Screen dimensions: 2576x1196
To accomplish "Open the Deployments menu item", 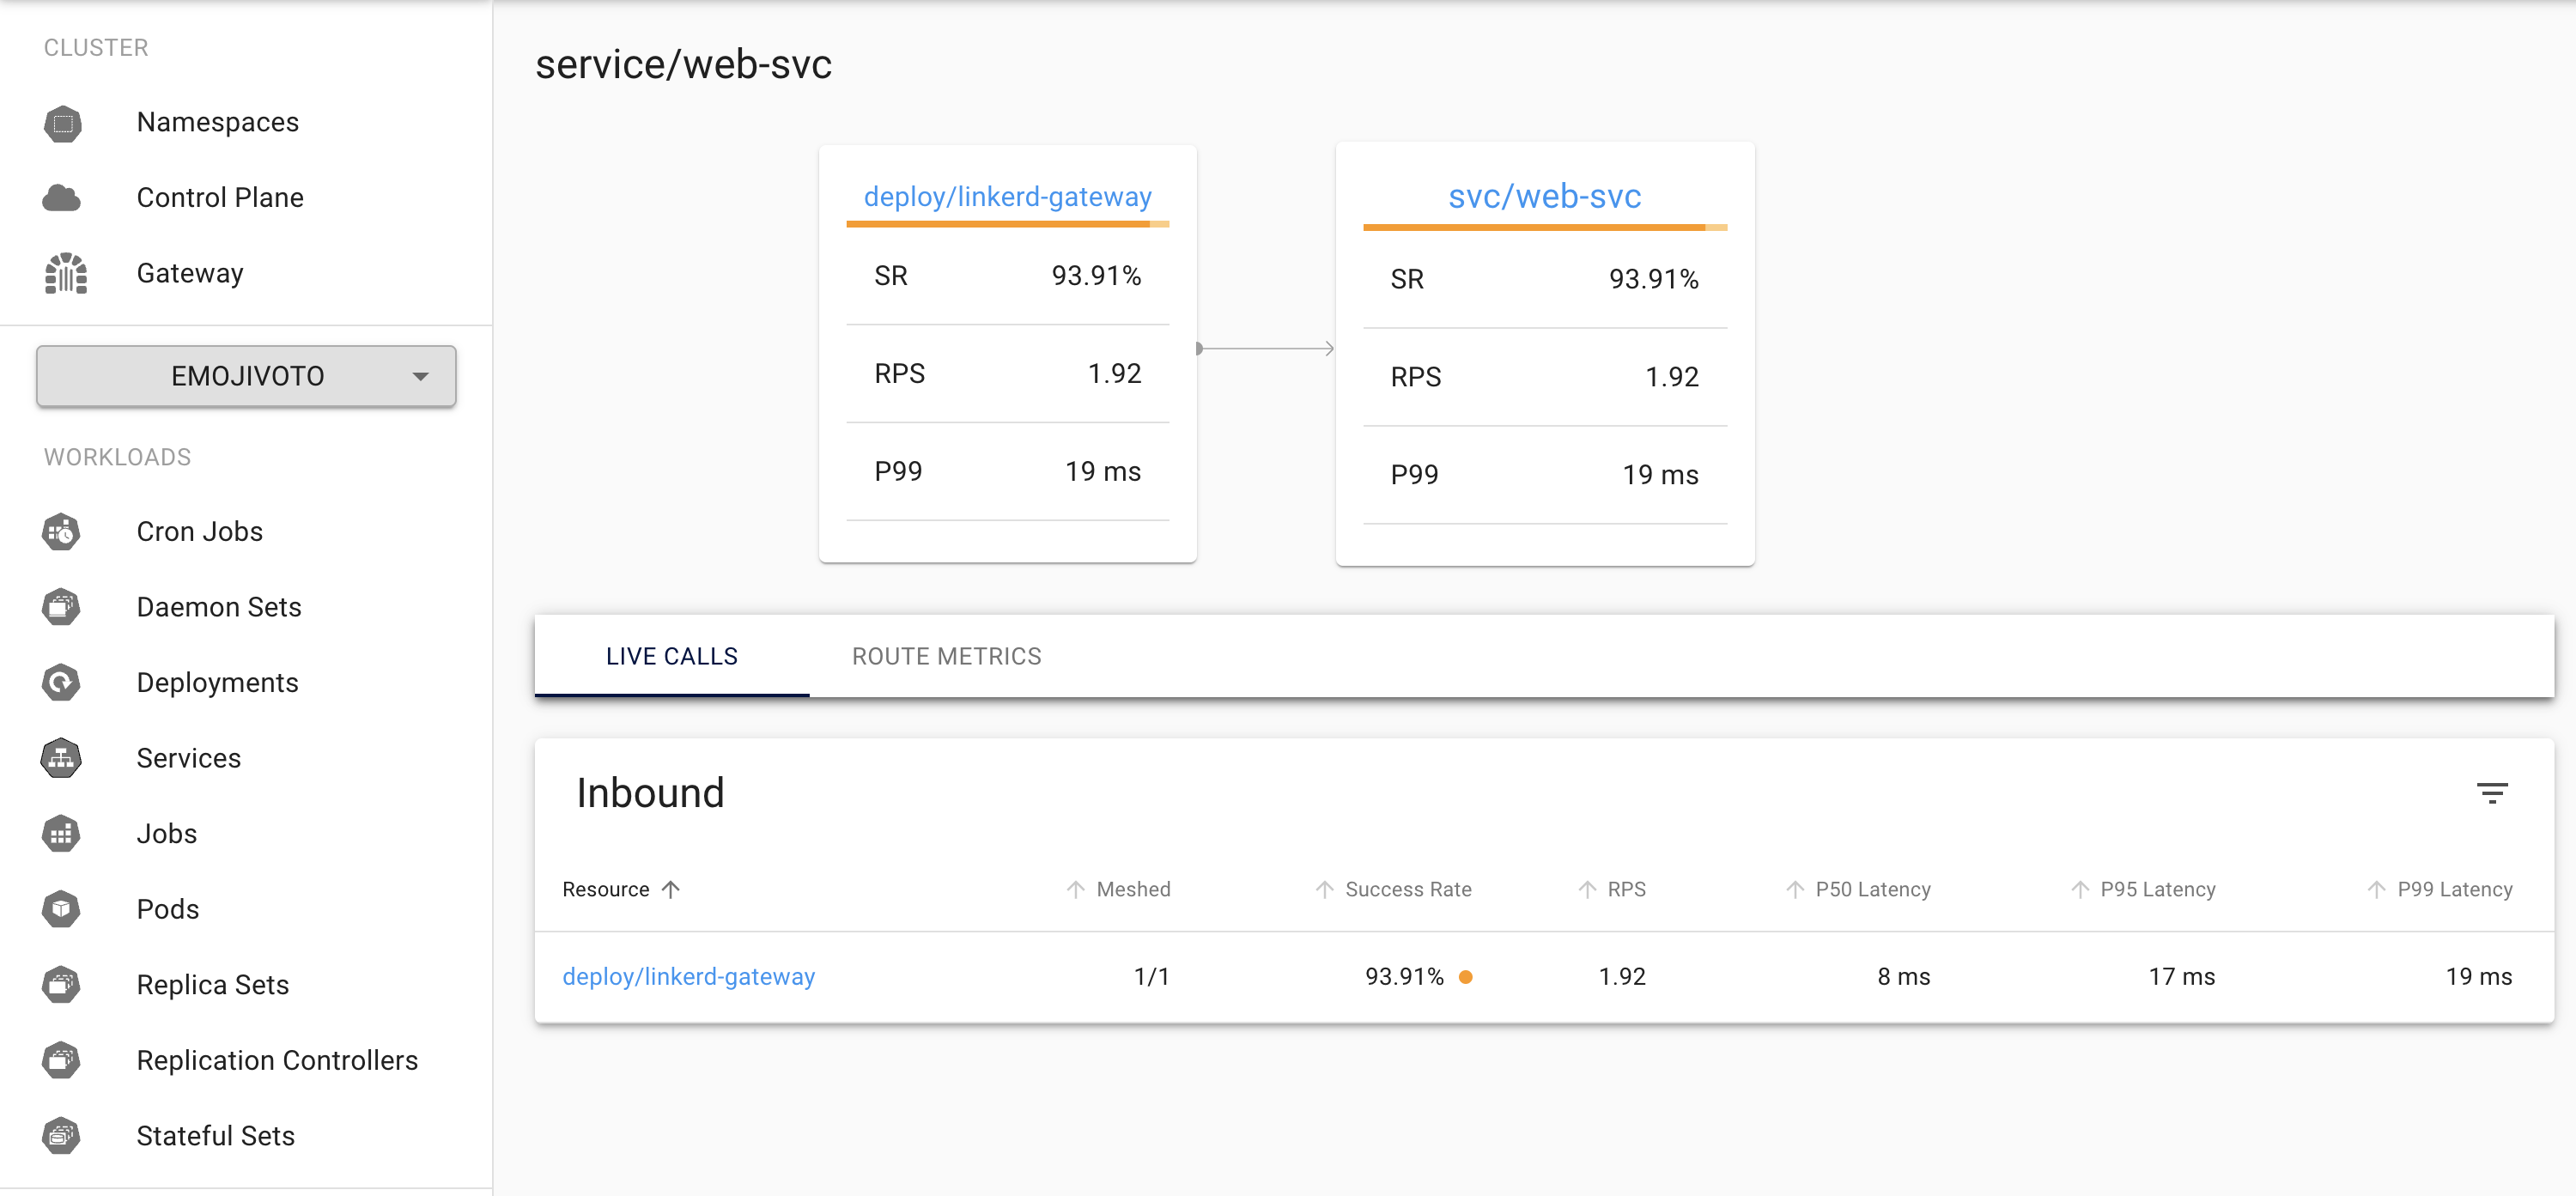I will 218,683.
